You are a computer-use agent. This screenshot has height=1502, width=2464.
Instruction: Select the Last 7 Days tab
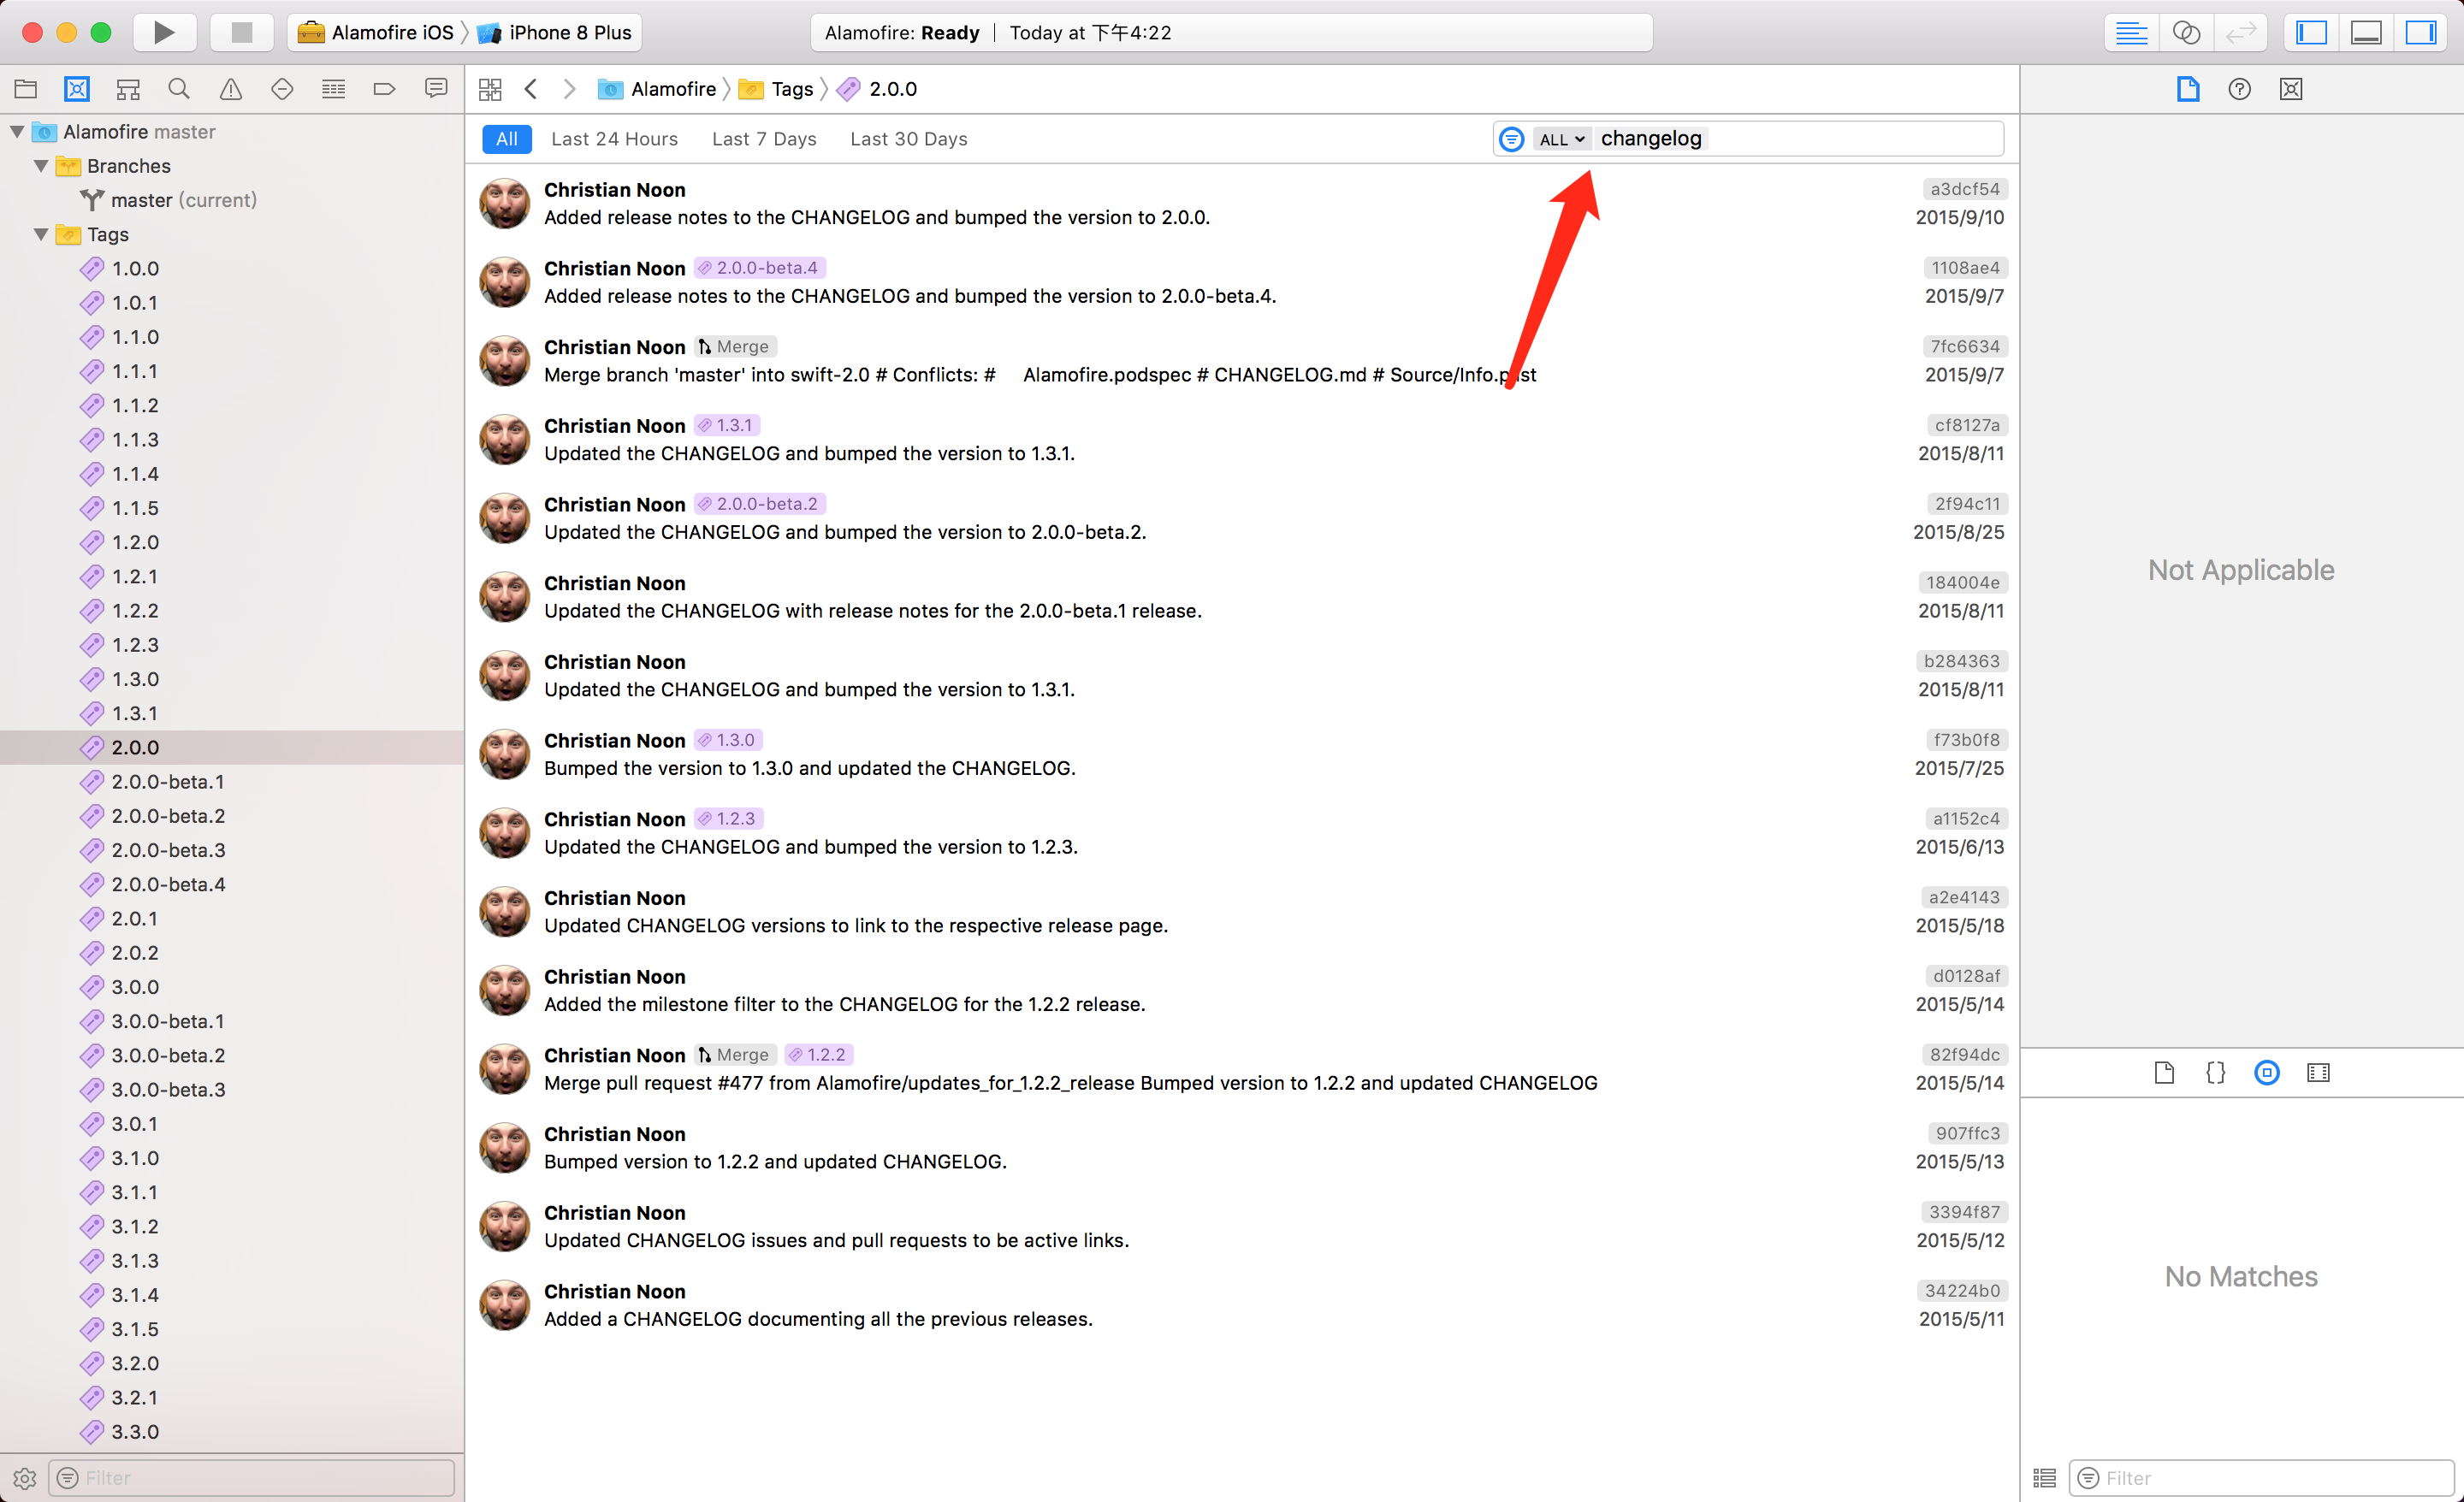pyautogui.click(x=764, y=139)
